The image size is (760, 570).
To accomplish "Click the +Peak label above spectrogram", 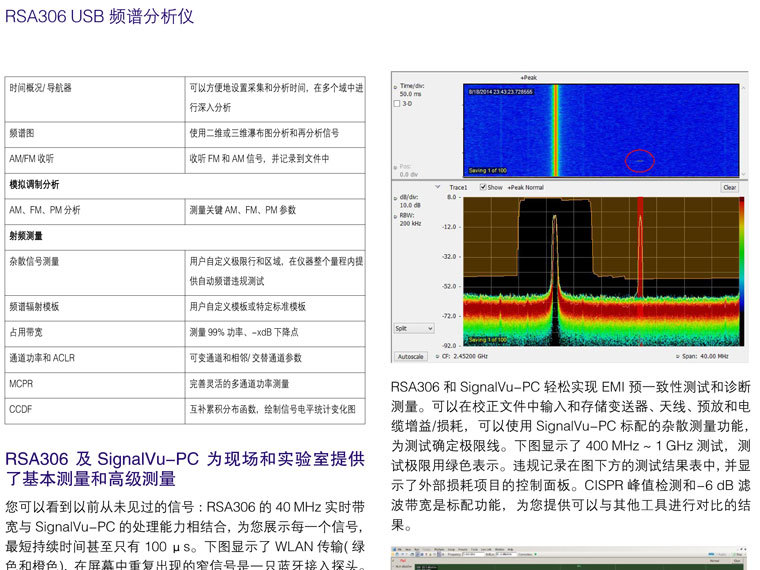I will 528,78.
